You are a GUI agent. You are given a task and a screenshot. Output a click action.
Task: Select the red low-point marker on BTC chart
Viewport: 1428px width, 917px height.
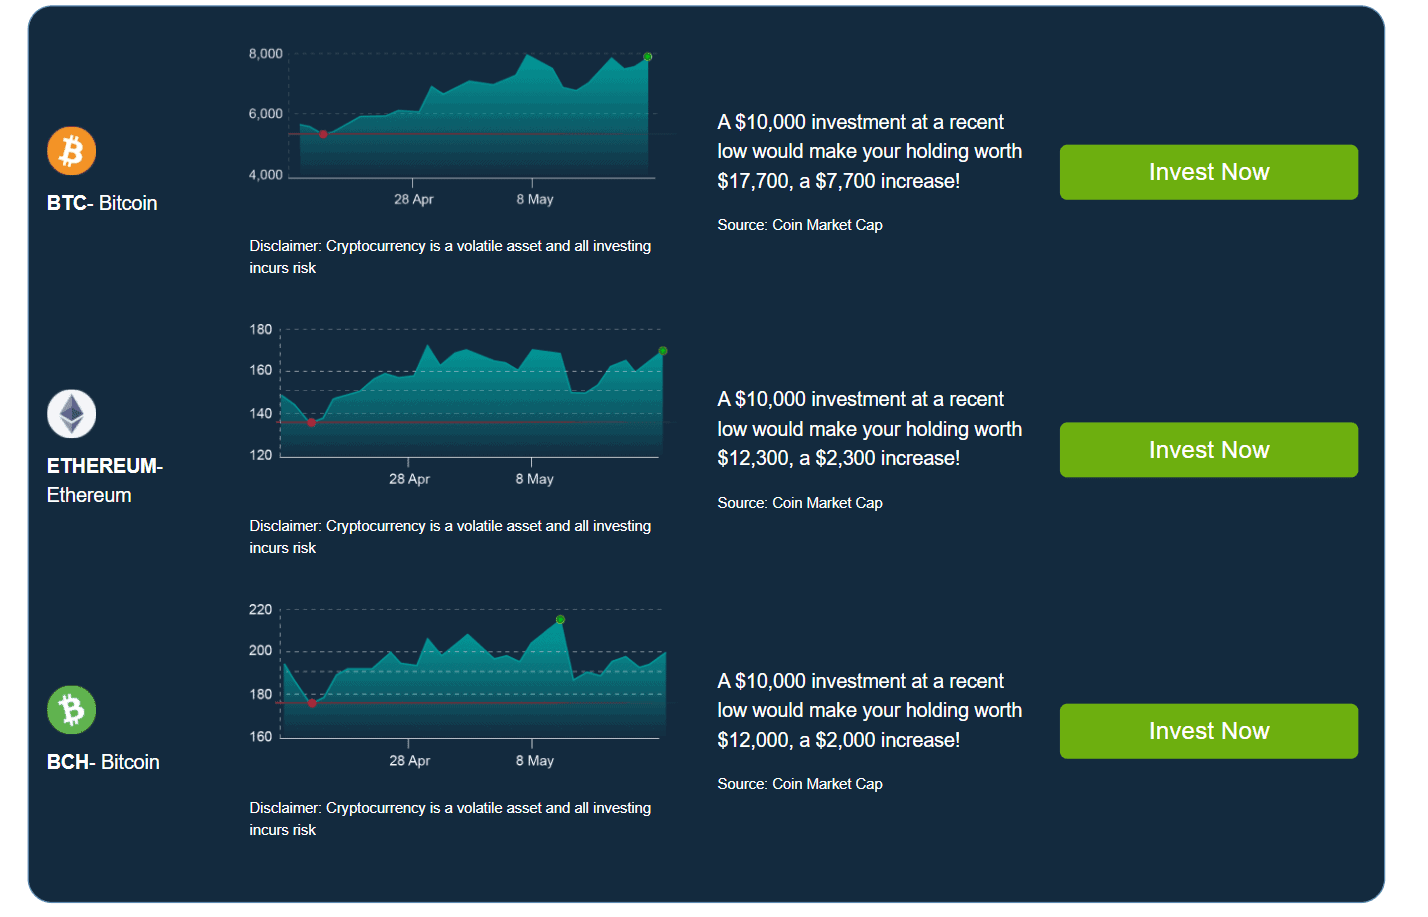click(x=324, y=132)
